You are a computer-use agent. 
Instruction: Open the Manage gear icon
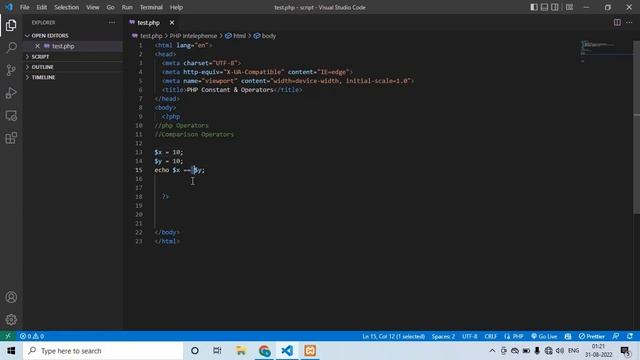click(x=11, y=320)
